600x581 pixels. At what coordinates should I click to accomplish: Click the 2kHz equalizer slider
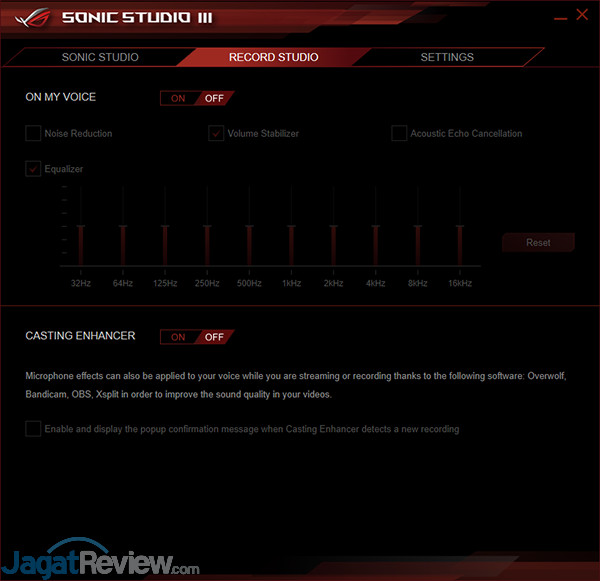(x=333, y=226)
